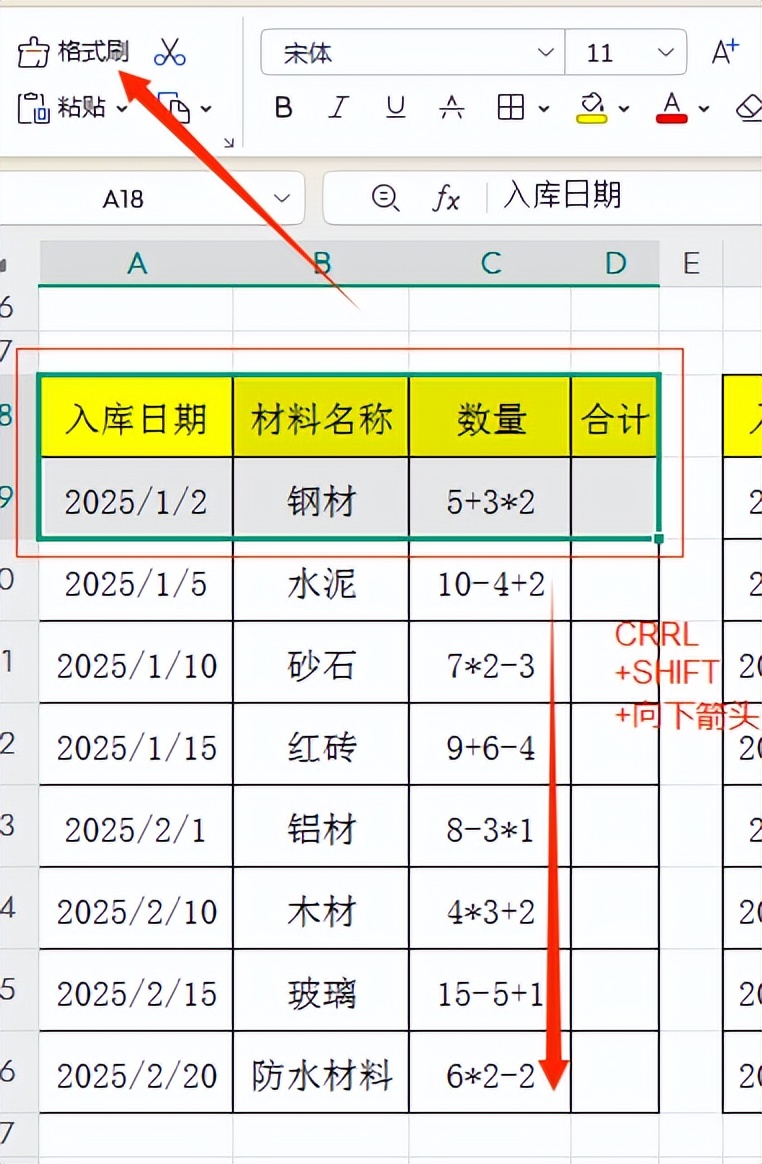
Task: Click the zoom magnifier icon in formula bar
Action: (385, 198)
